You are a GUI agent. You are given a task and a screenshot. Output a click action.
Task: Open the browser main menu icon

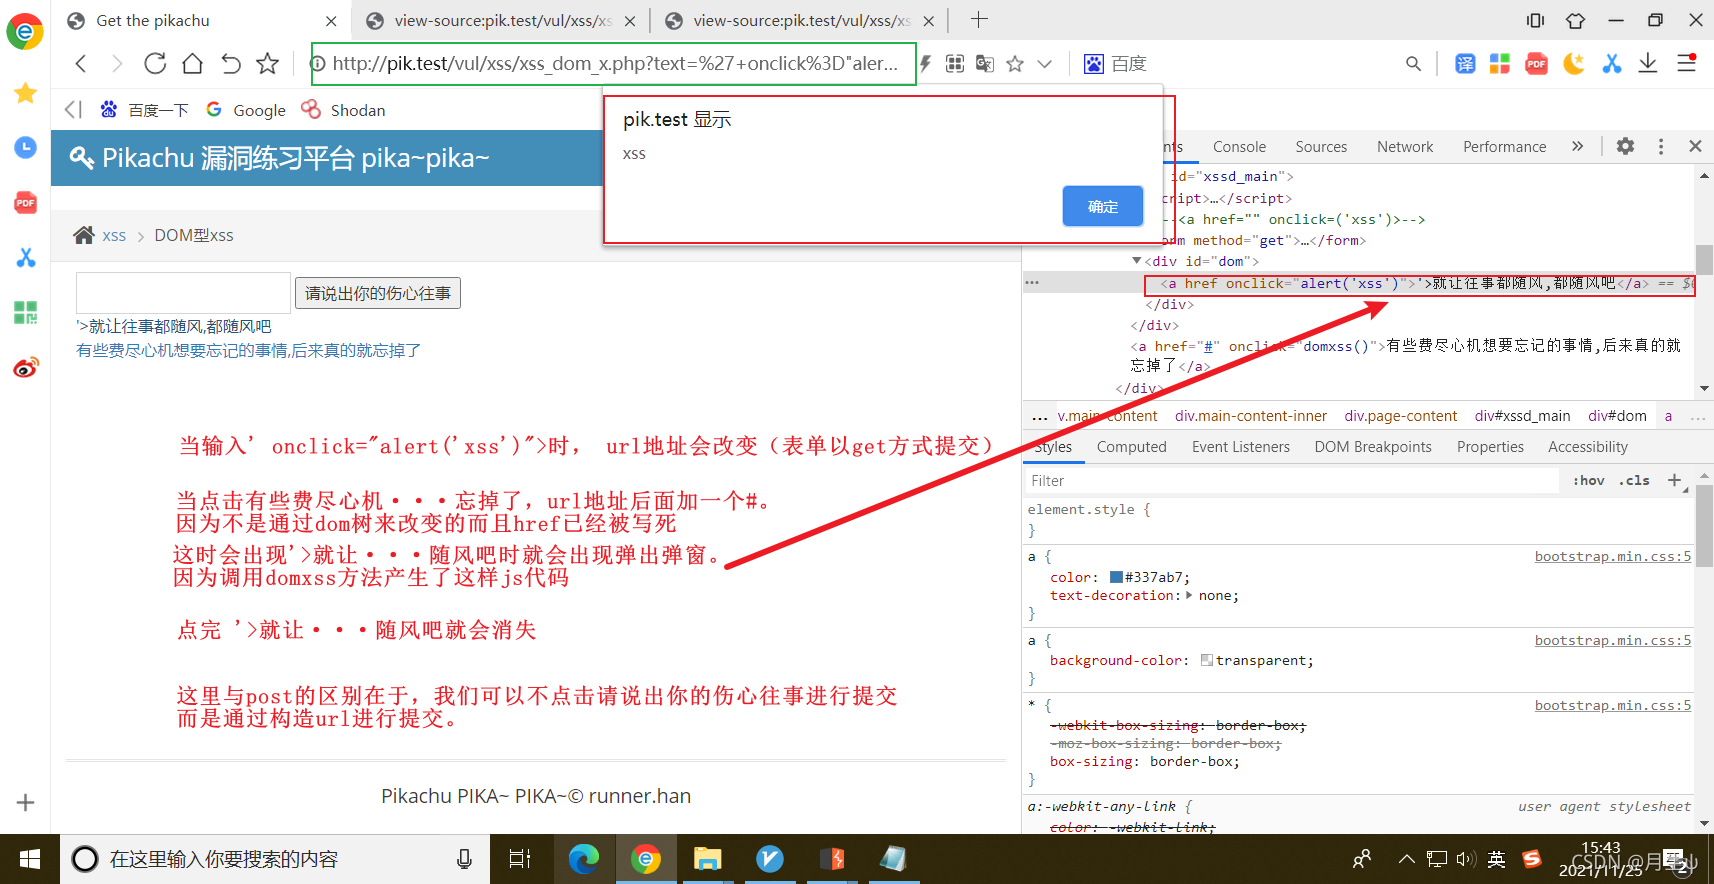(1687, 64)
